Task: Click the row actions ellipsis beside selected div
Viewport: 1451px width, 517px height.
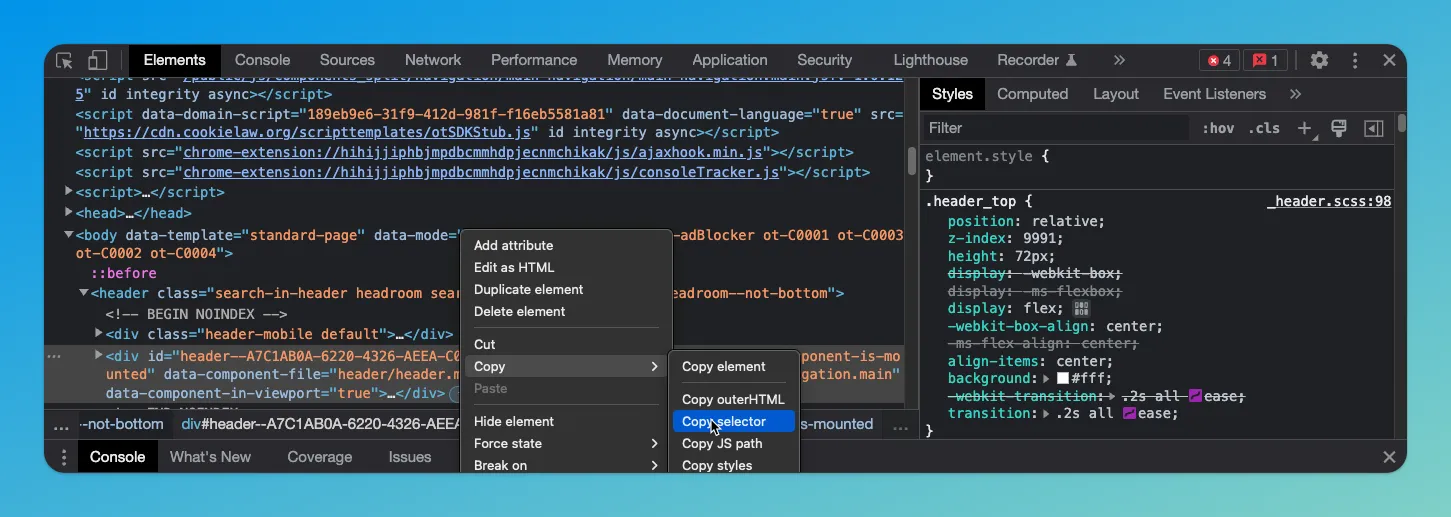Action: click(x=54, y=356)
